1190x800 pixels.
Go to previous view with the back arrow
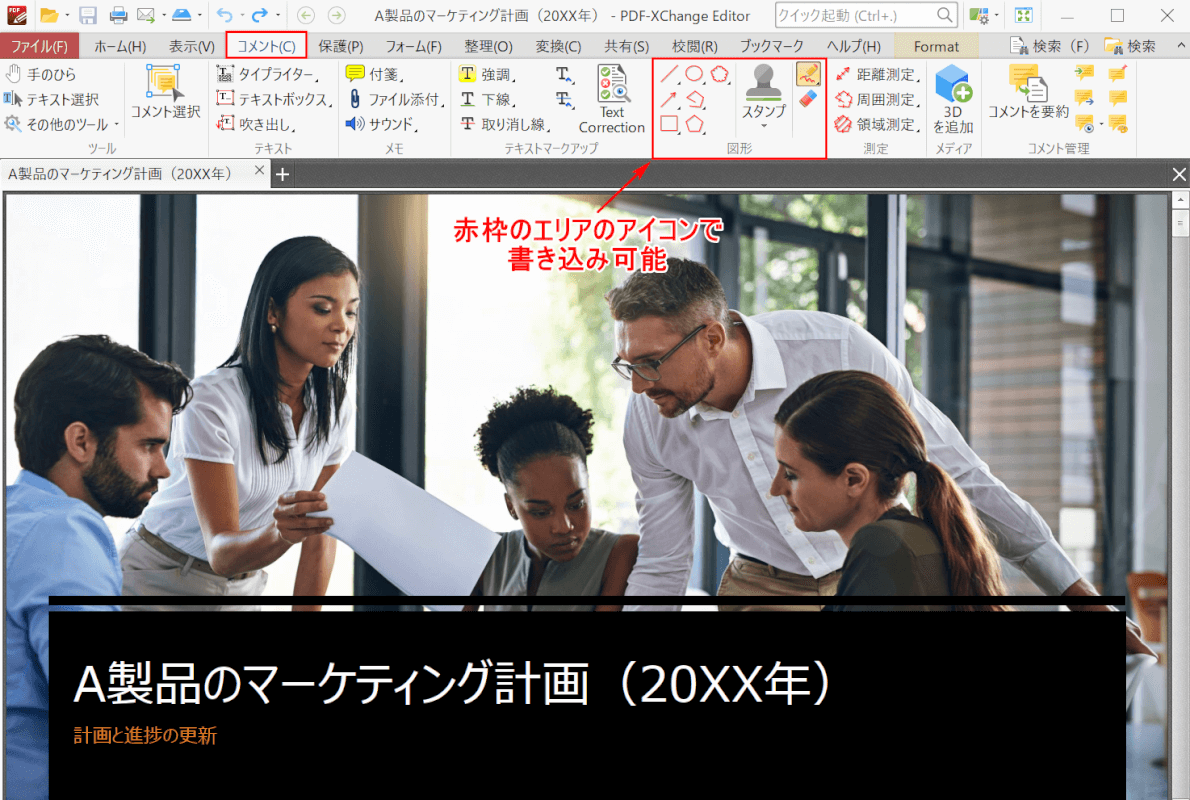[x=306, y=15]
